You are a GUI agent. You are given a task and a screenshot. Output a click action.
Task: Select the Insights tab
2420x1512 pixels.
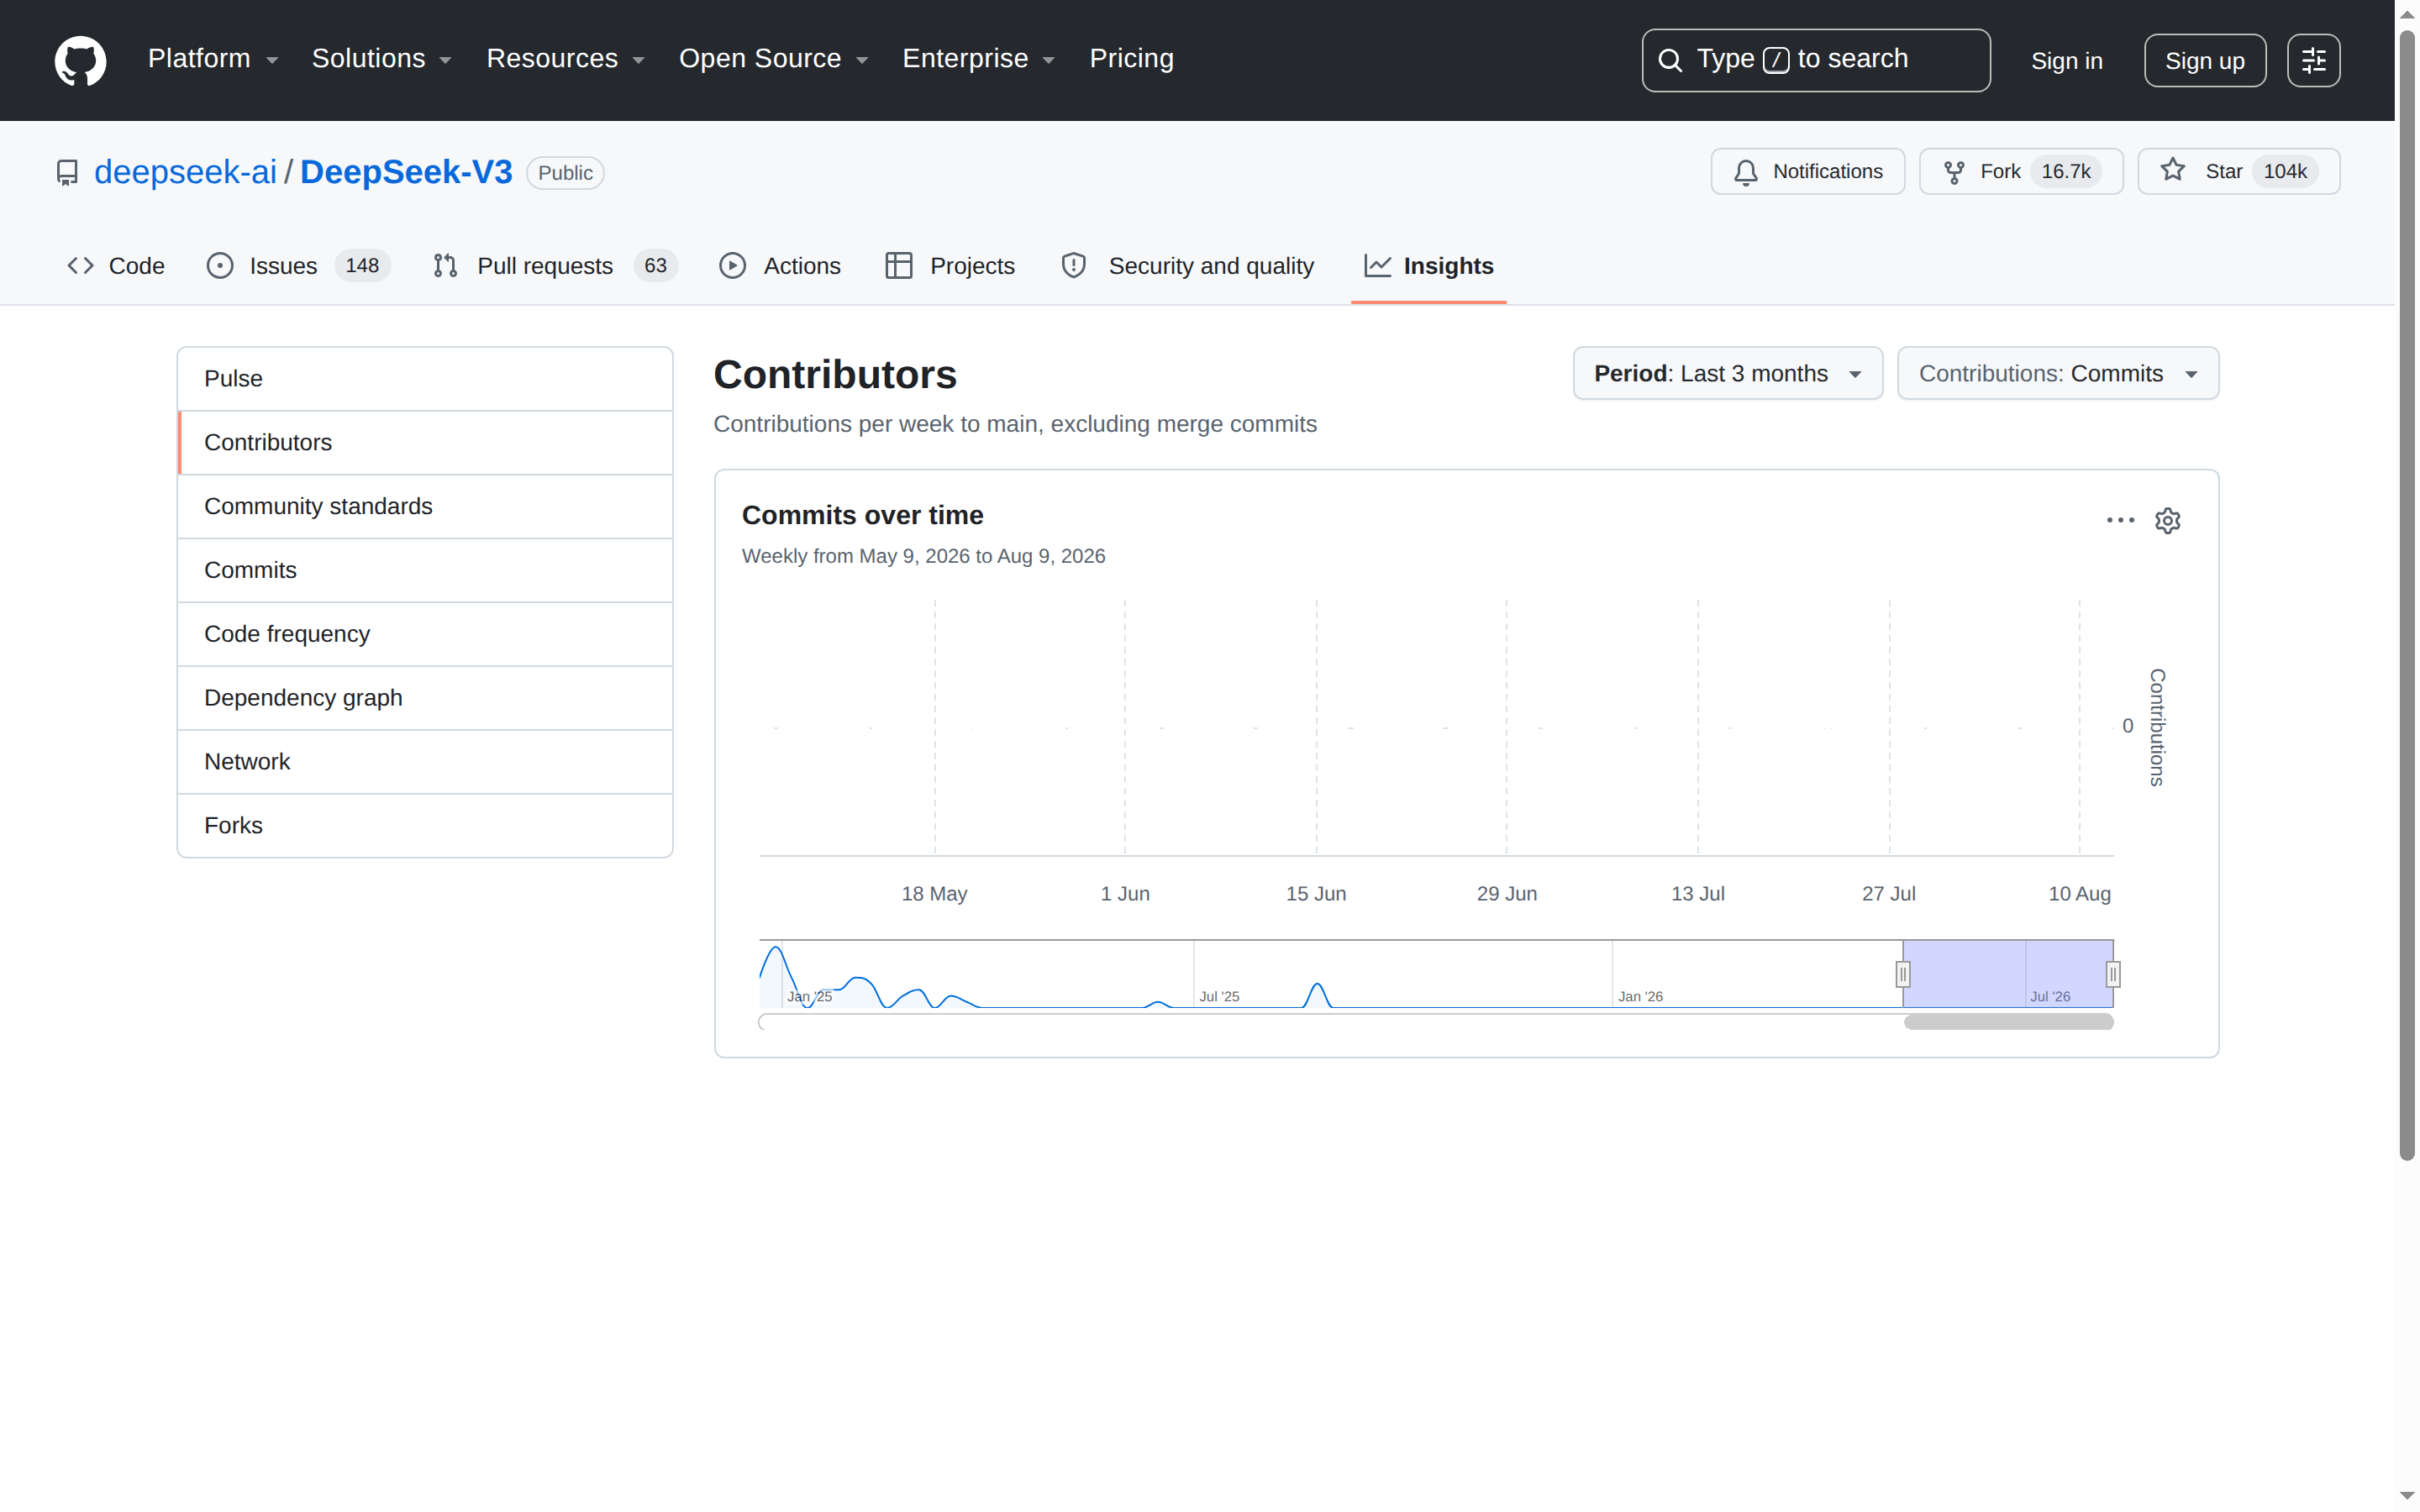(x=1428, y=266)
